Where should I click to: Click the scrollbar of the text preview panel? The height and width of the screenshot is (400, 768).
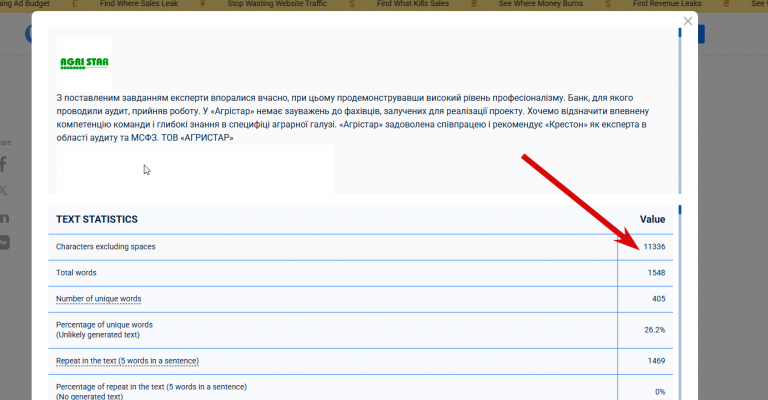680,111
